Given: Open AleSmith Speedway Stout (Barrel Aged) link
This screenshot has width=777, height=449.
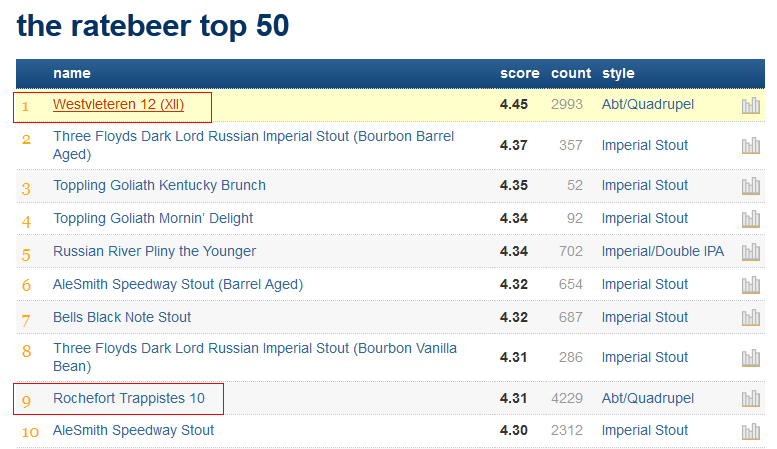Looking at the screenshot, I should click(178, 284).
